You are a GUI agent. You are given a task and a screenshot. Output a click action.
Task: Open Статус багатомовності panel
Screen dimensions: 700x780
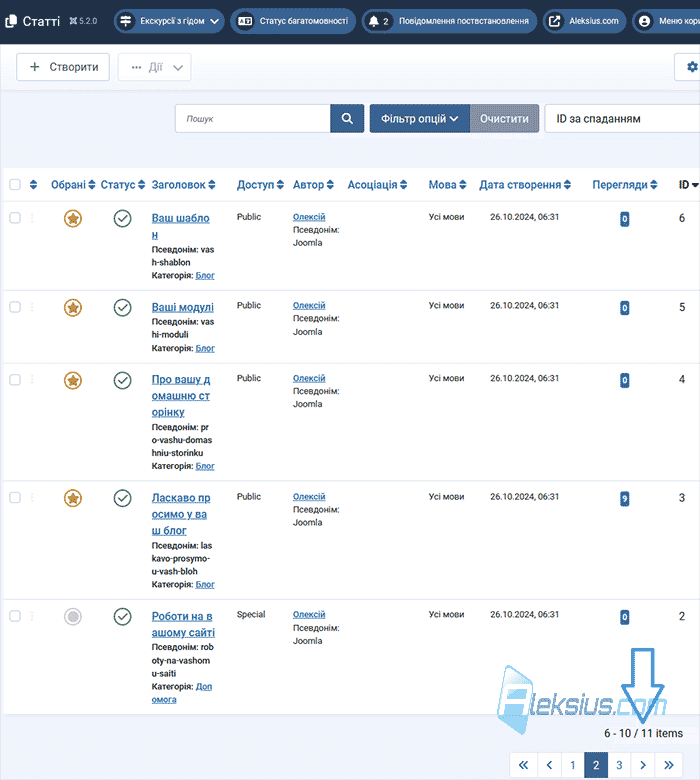point(293,21)
